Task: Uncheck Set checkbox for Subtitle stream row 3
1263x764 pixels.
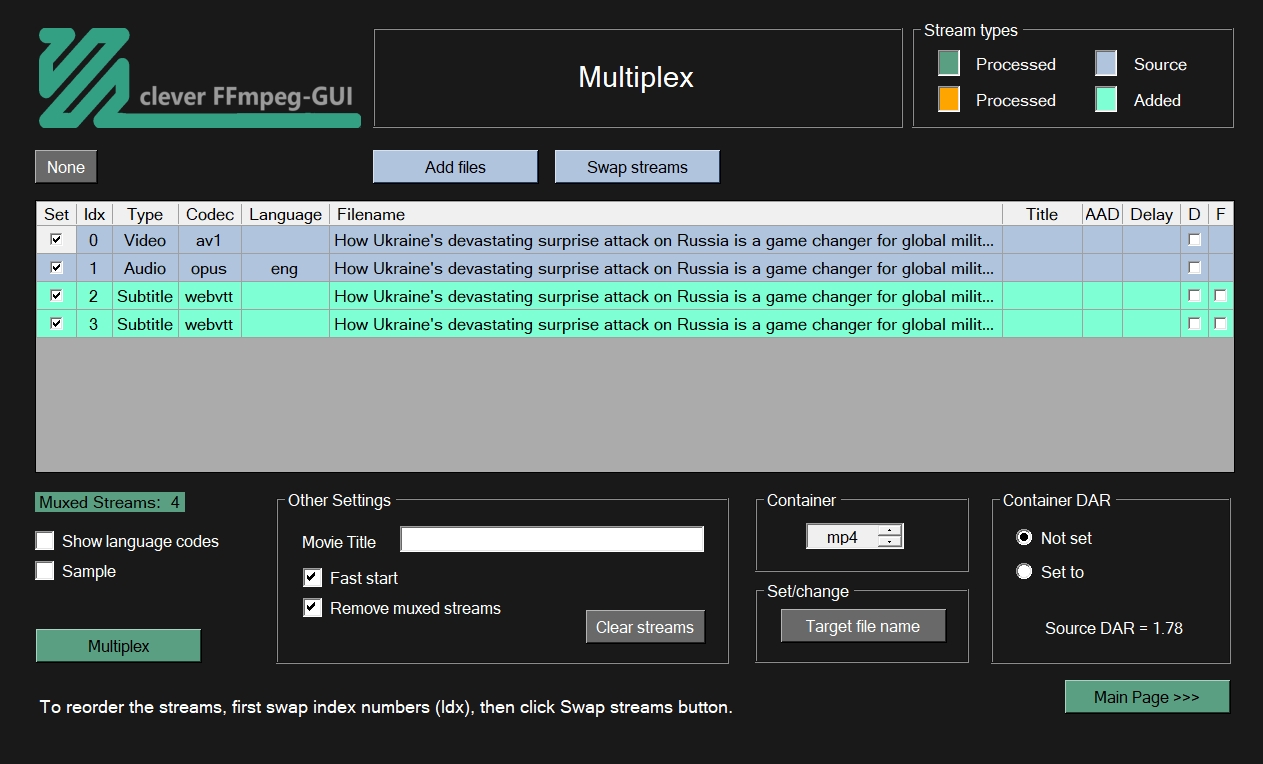Action: 56,324
